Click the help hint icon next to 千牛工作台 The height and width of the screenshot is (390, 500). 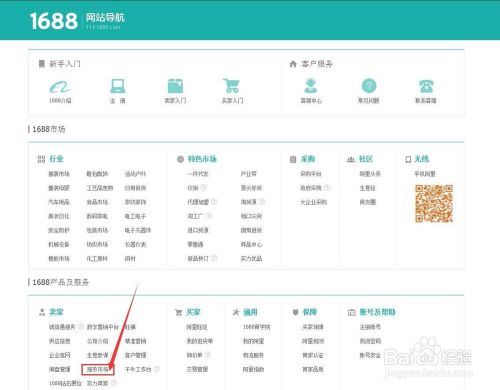click(157, 369)
